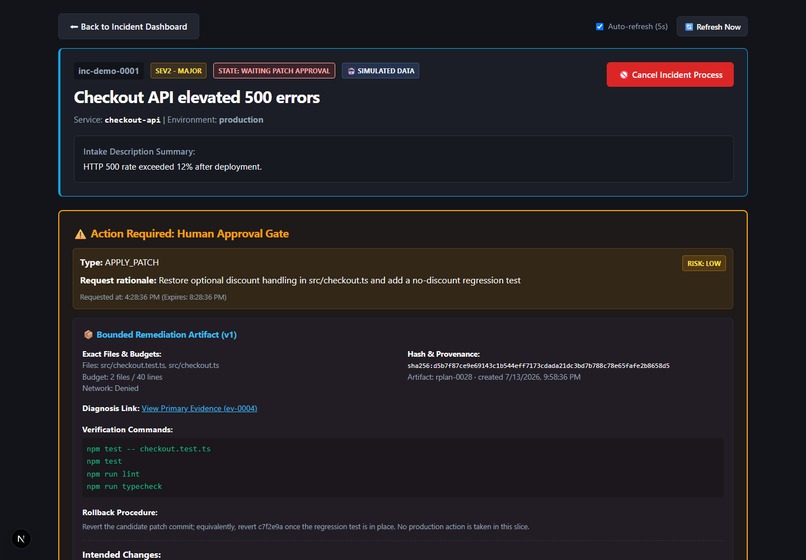Click the Files: src/checkout.test.ts line
The image size is (806, 560).
(x=151, y=366)
